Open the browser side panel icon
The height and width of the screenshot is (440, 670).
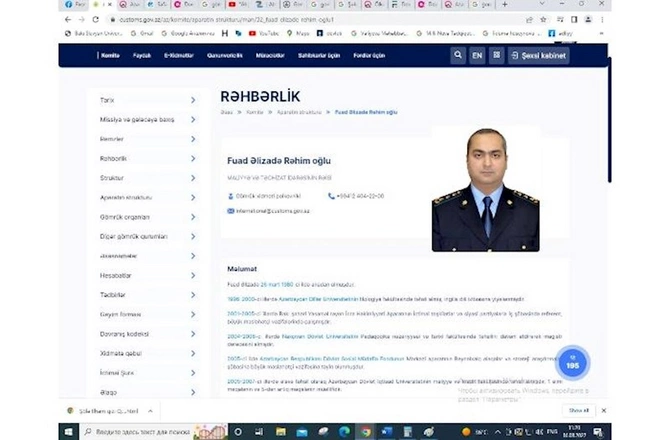click(x=574, y=20)
